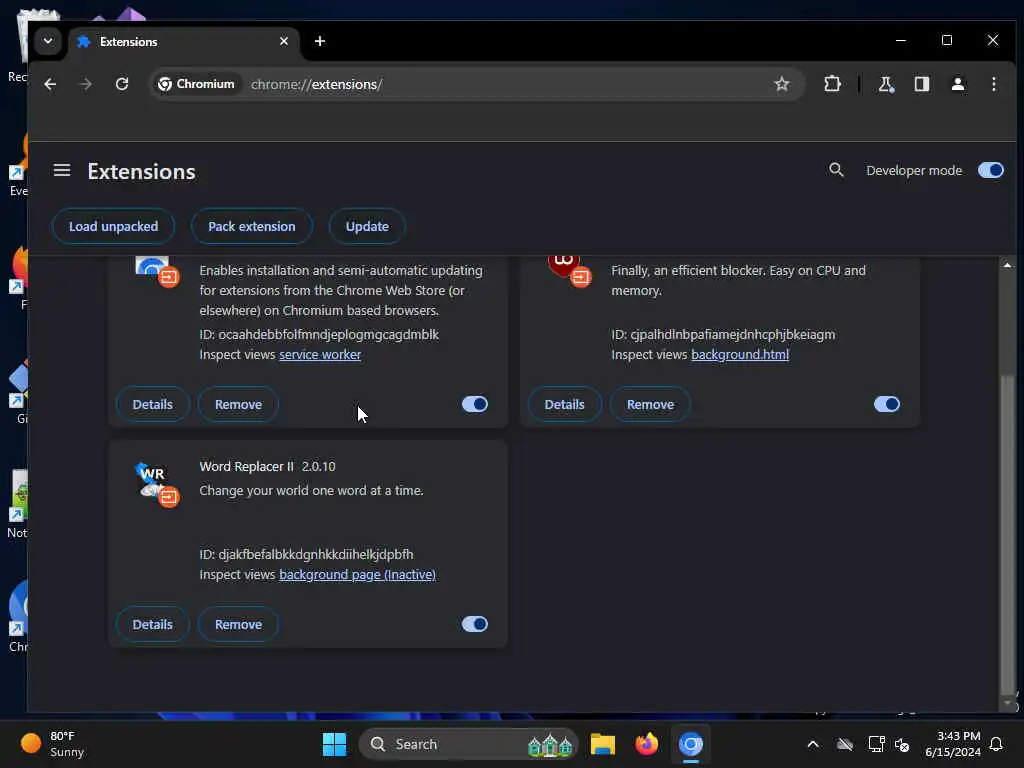Open the Extensions puzzle-piece toolbar menu
The image size is (1024, 768).
832,84
